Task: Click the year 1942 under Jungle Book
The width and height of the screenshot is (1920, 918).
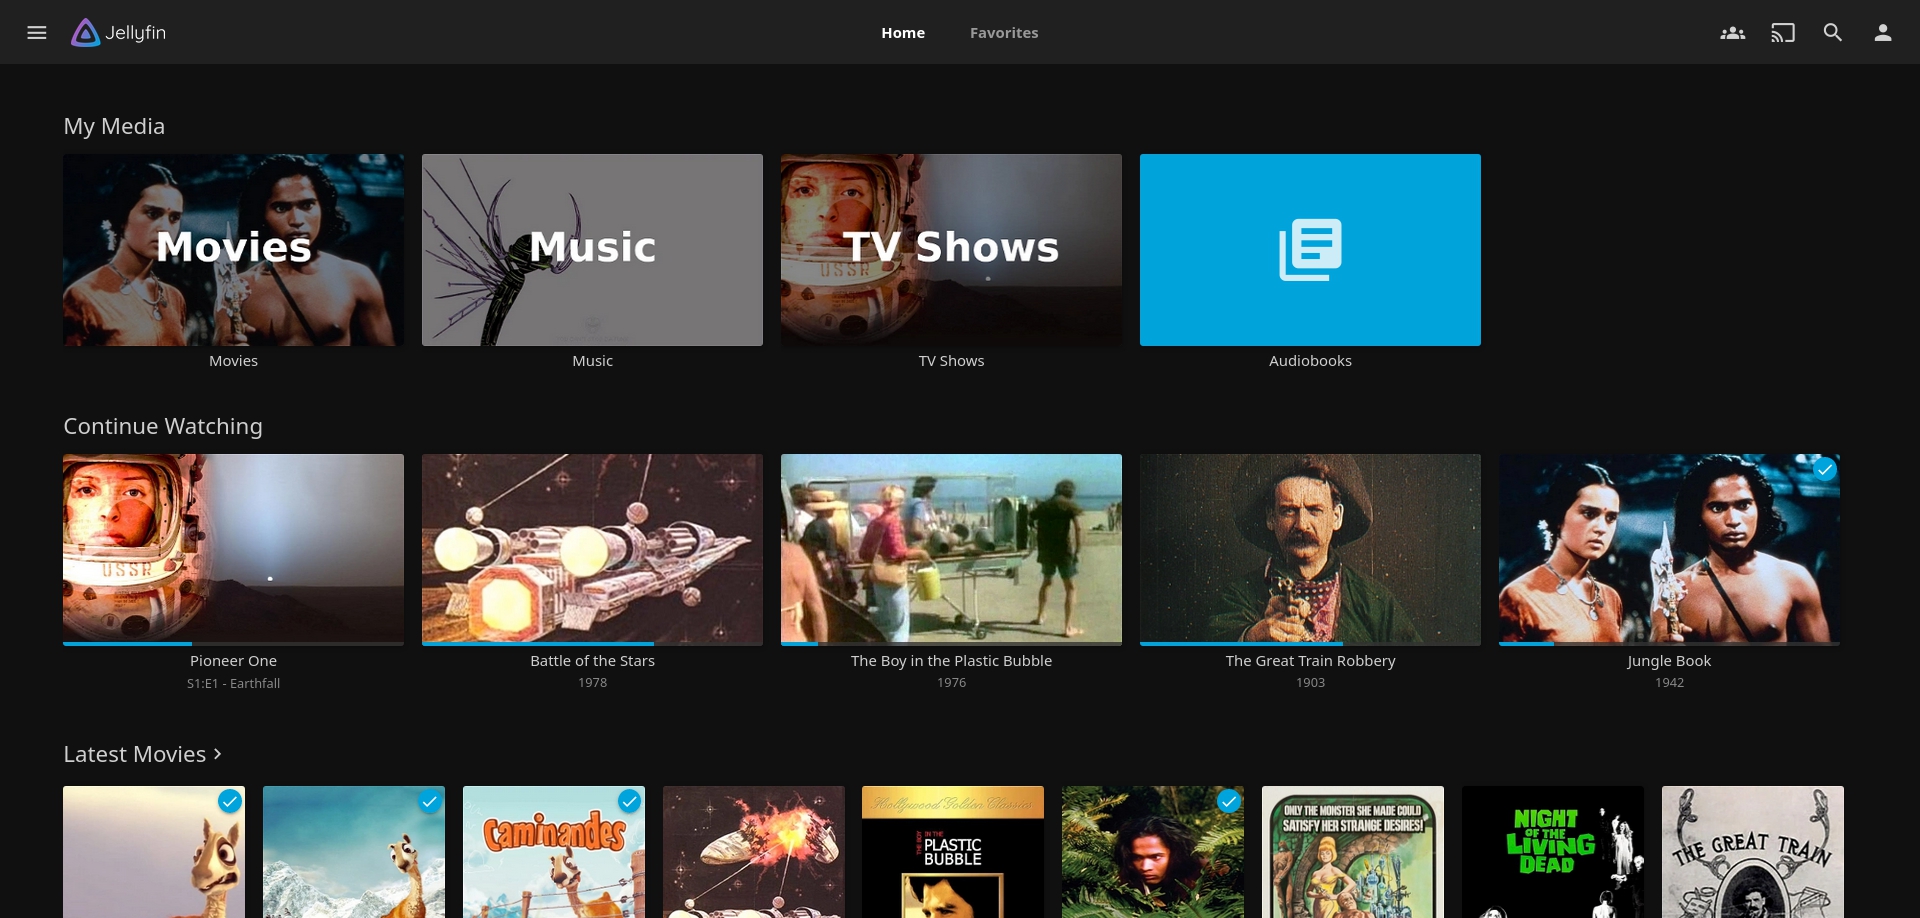Action: (1669, 683)
